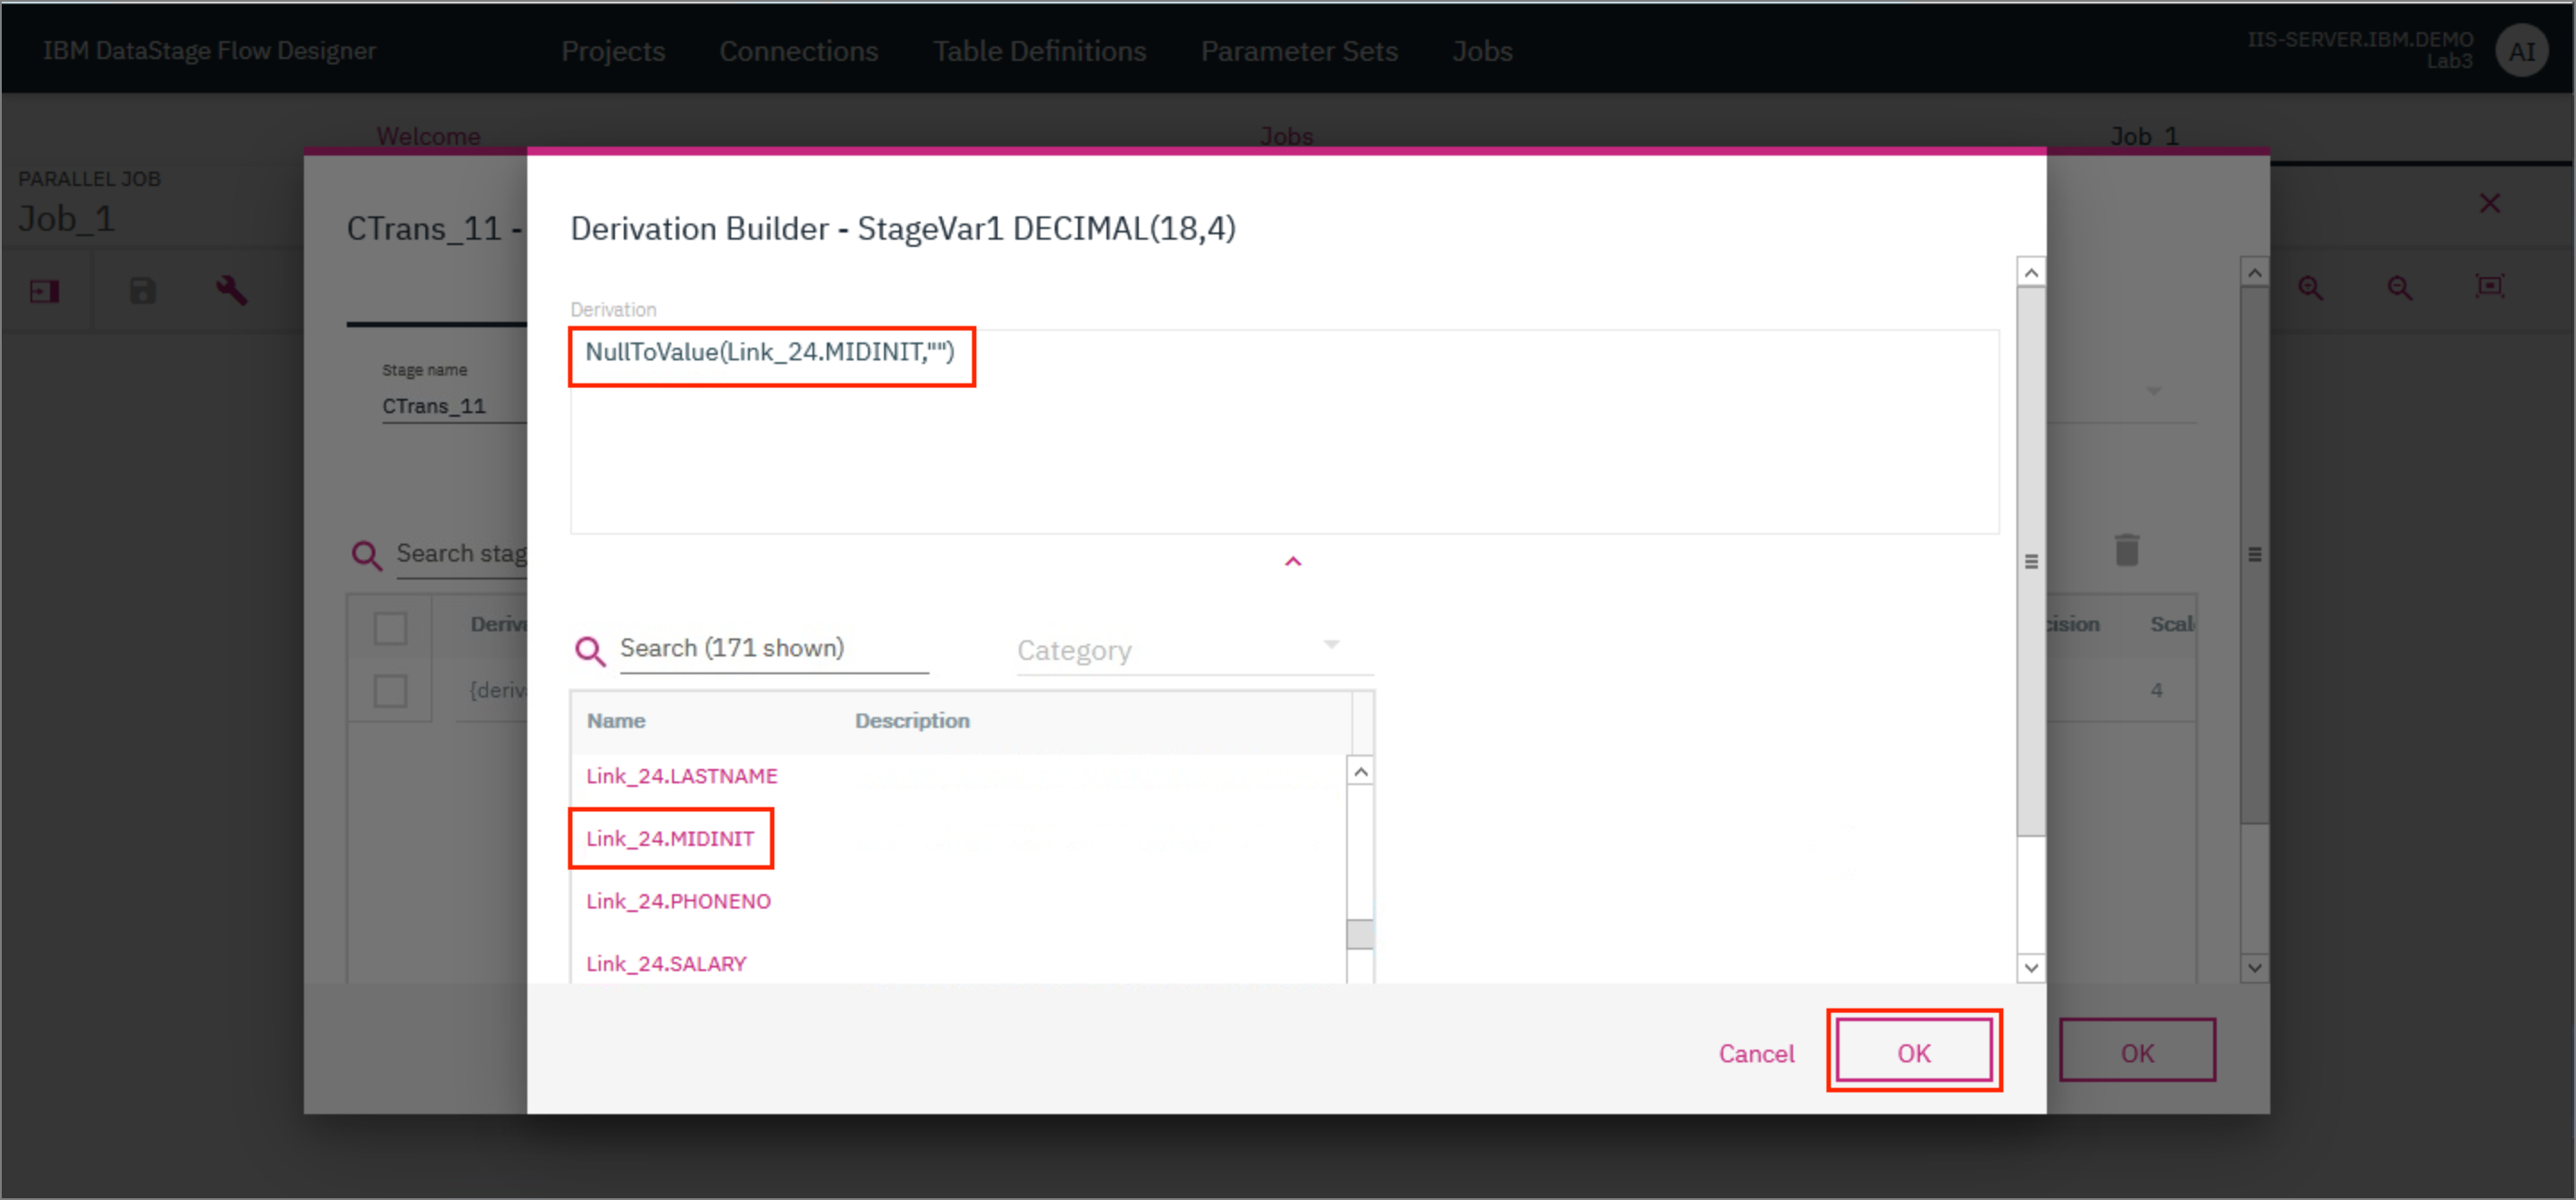Viewport: 2576px width, 1200px height.
Task: Open the Jobs menu in top bar
Action: (x=1481, y=51)
